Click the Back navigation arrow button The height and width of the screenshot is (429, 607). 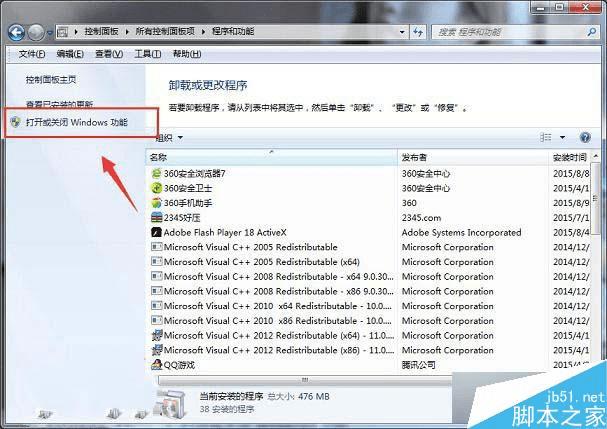[x=16, y=33]
